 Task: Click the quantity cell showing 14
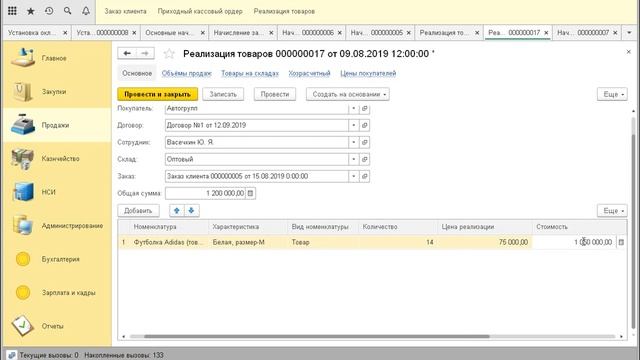[x=398, y=242]
